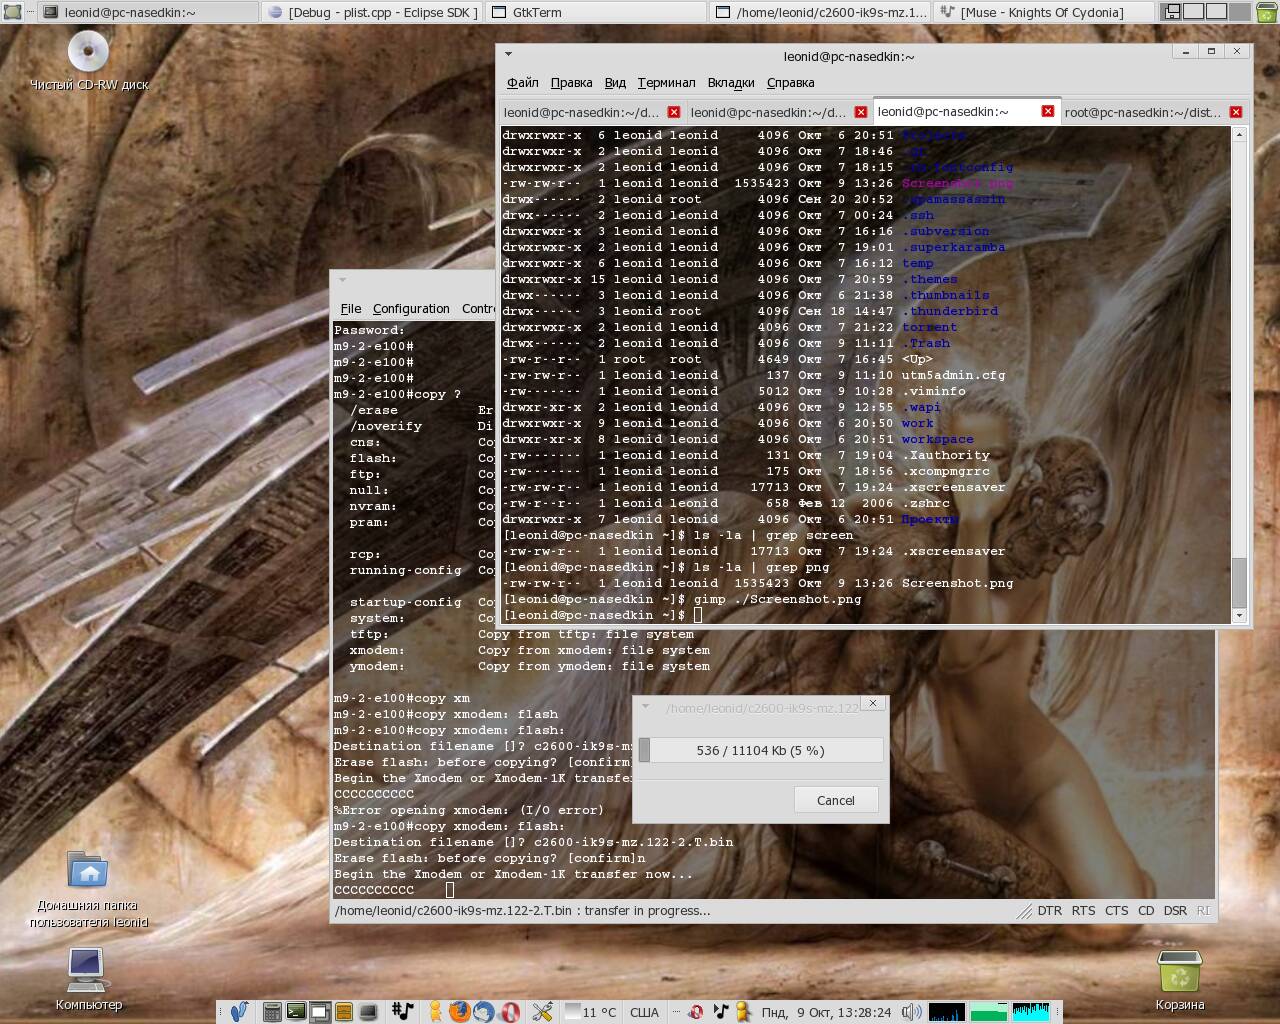Open the Configuration menu in GtkTerm
The height and width of the screenshot is (1024, 1280).
tap(411, 308)
